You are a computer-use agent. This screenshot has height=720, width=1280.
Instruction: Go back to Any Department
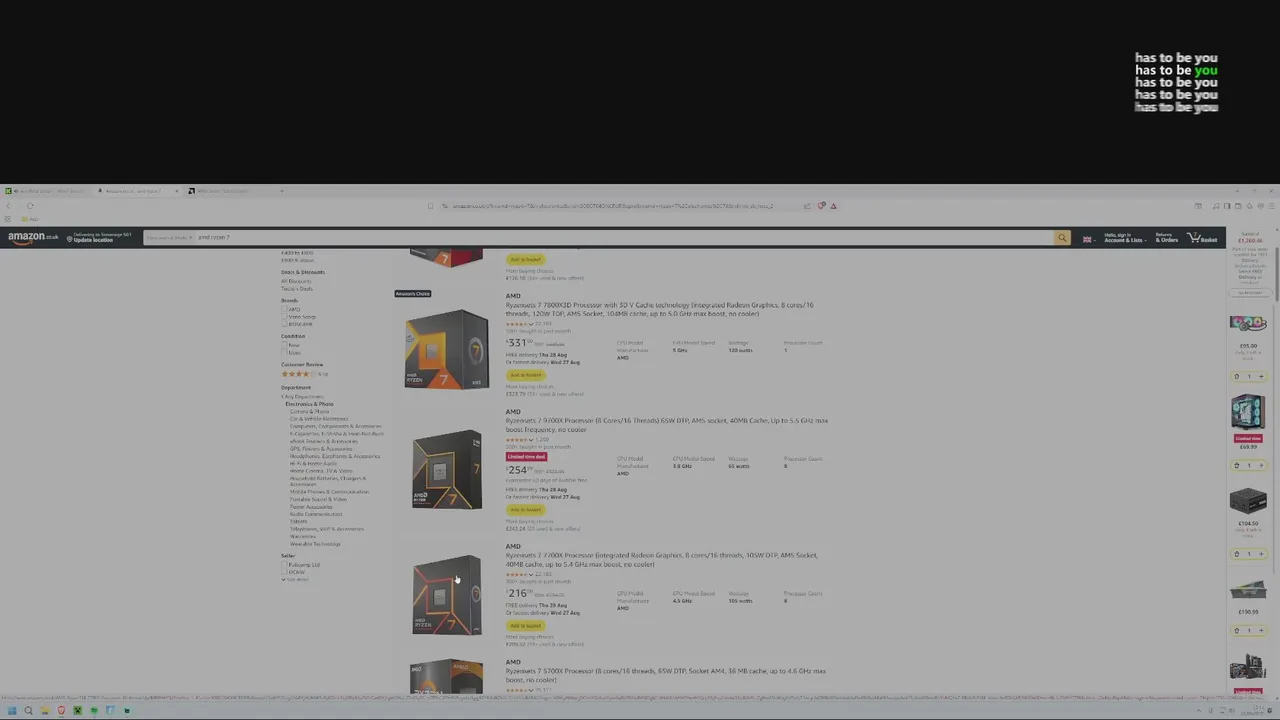click(x=302, y=396)
